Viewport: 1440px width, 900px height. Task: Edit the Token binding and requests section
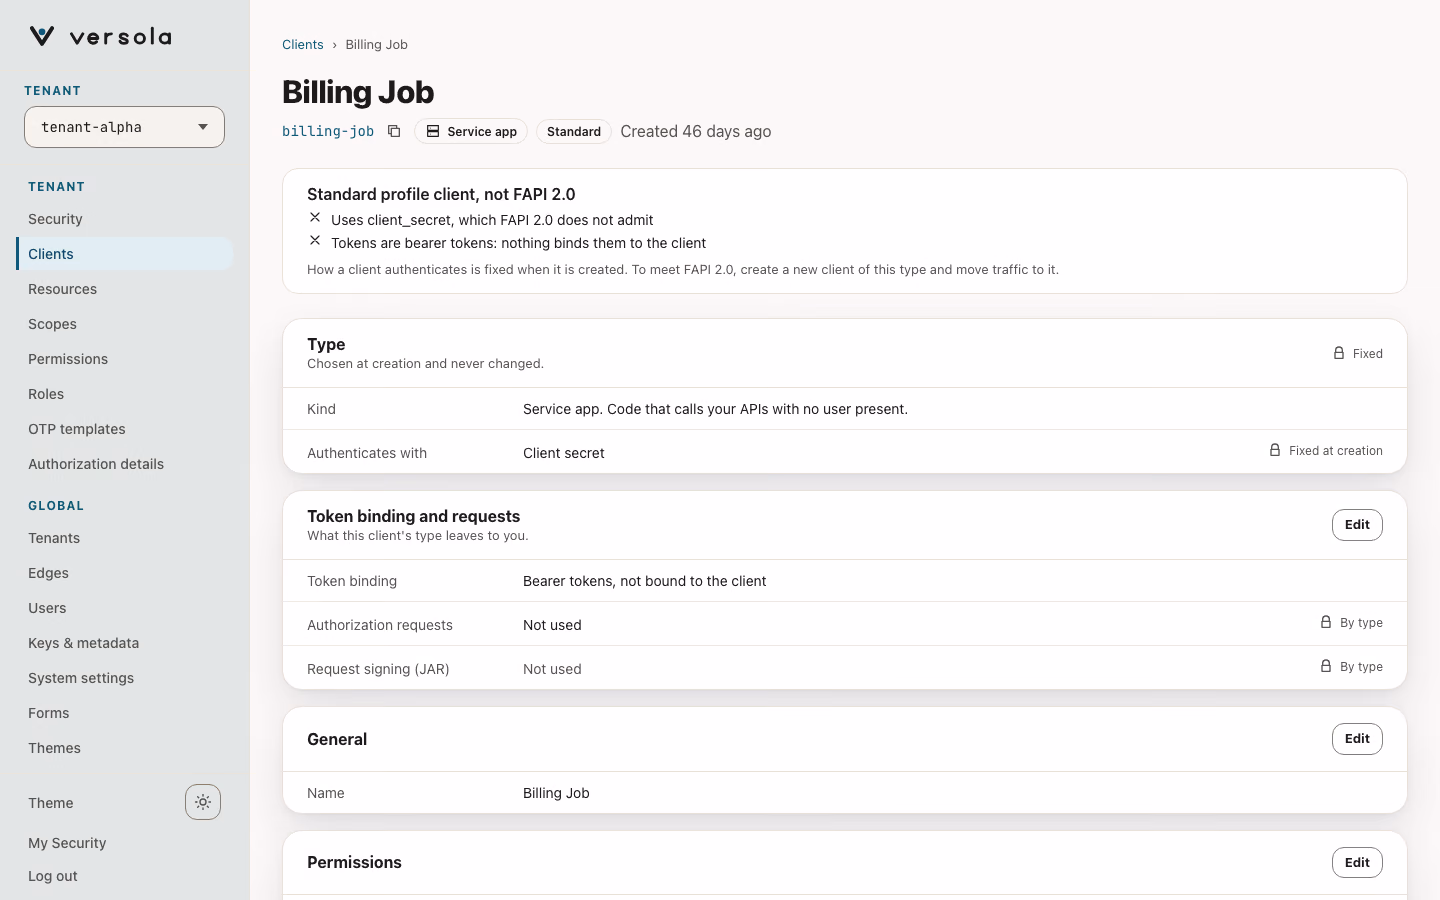tap(1357, 525)
